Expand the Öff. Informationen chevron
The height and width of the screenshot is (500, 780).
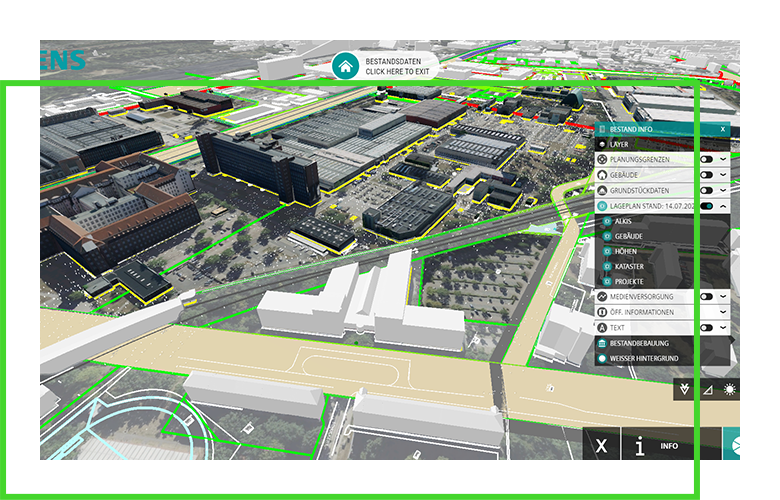click(723, 312)
